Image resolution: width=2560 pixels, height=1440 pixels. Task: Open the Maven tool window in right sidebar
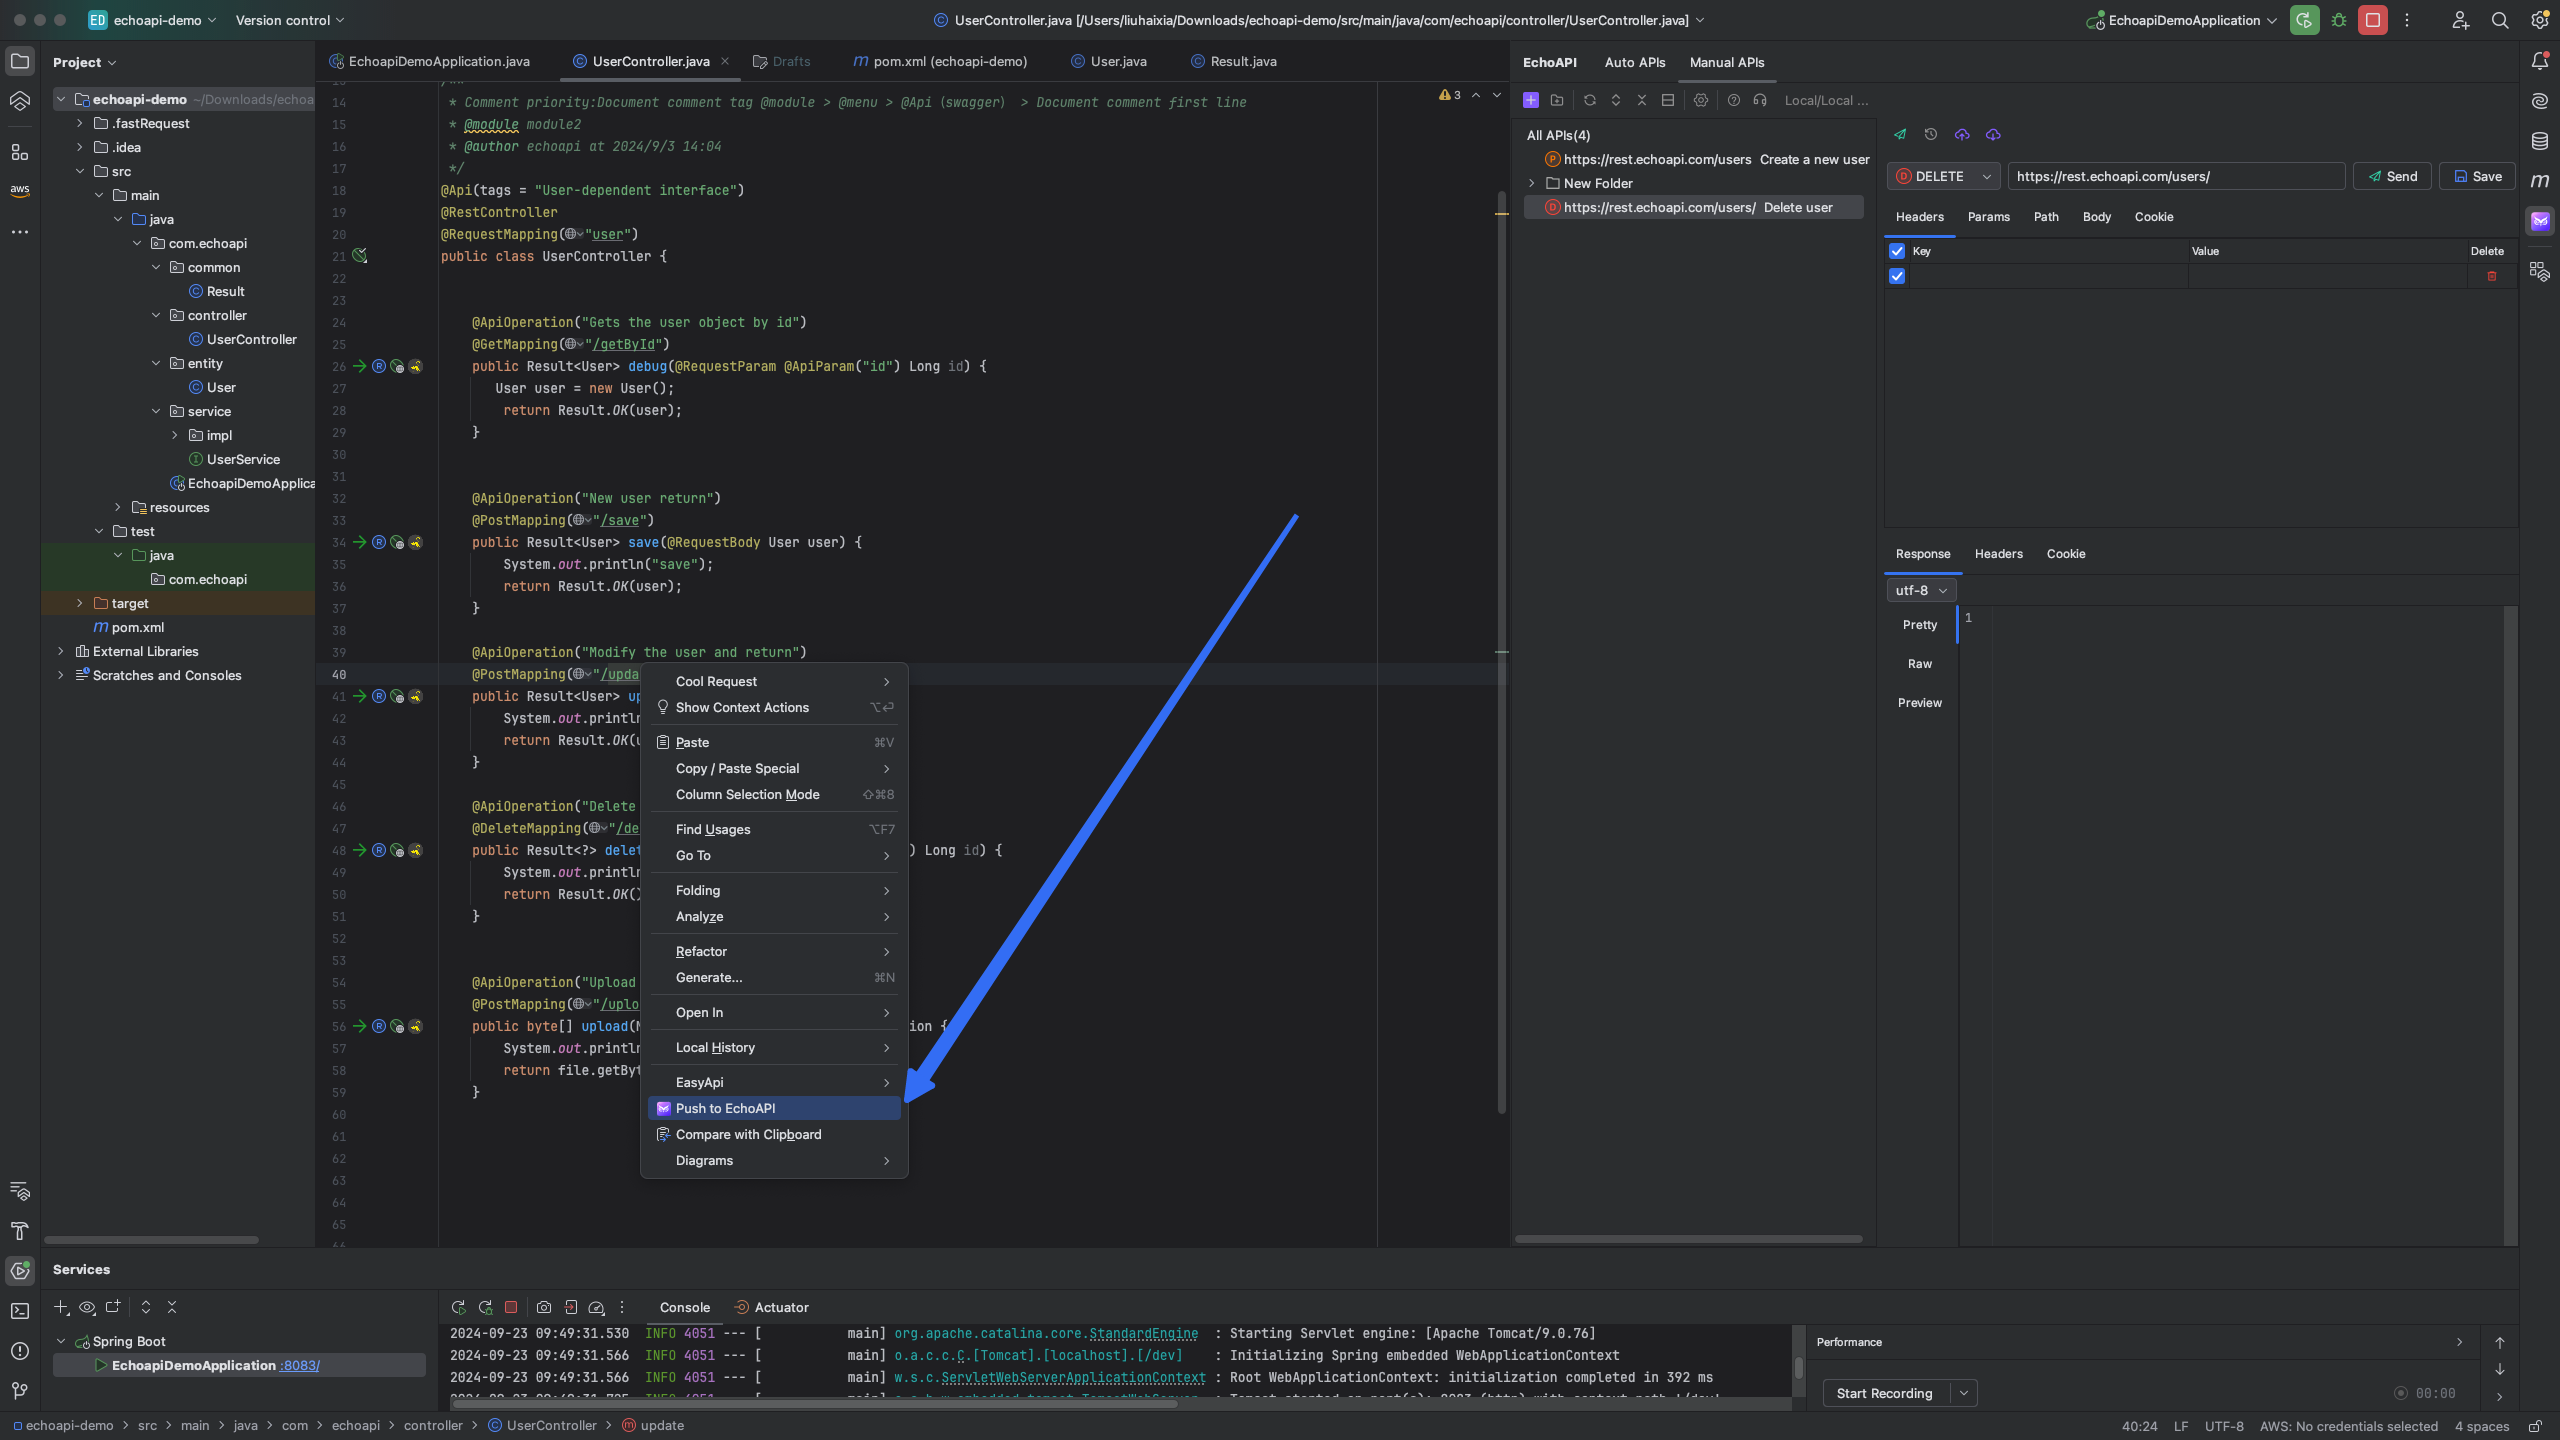[x=2540, y=181]
